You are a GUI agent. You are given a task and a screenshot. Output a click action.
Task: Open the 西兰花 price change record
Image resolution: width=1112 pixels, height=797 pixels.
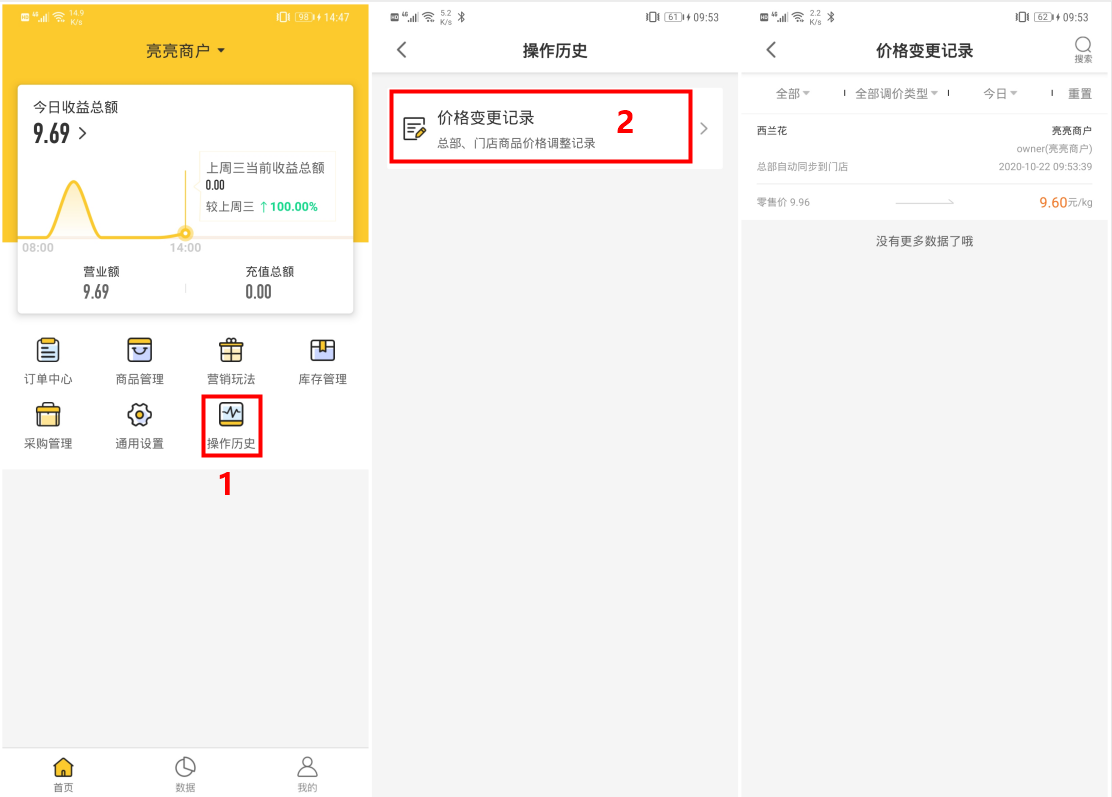click(924, 167)
